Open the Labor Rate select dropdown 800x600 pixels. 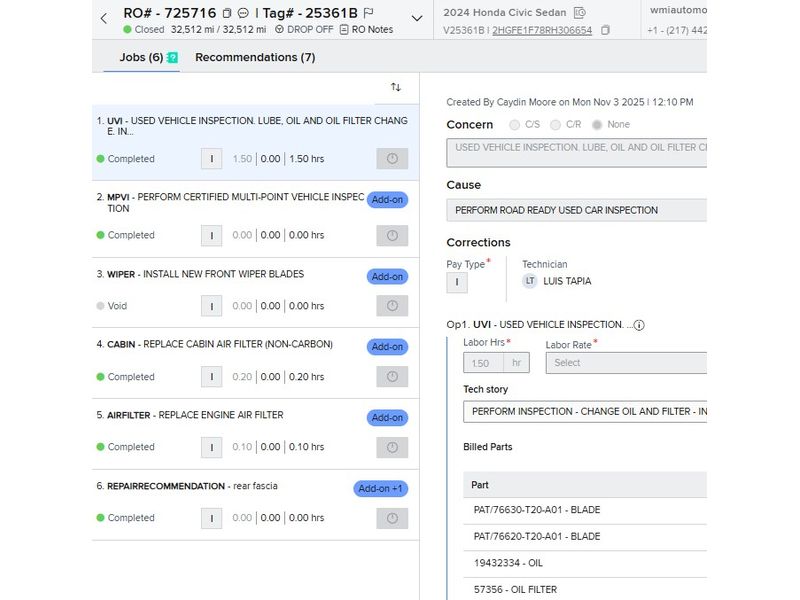tap(626, 363)
